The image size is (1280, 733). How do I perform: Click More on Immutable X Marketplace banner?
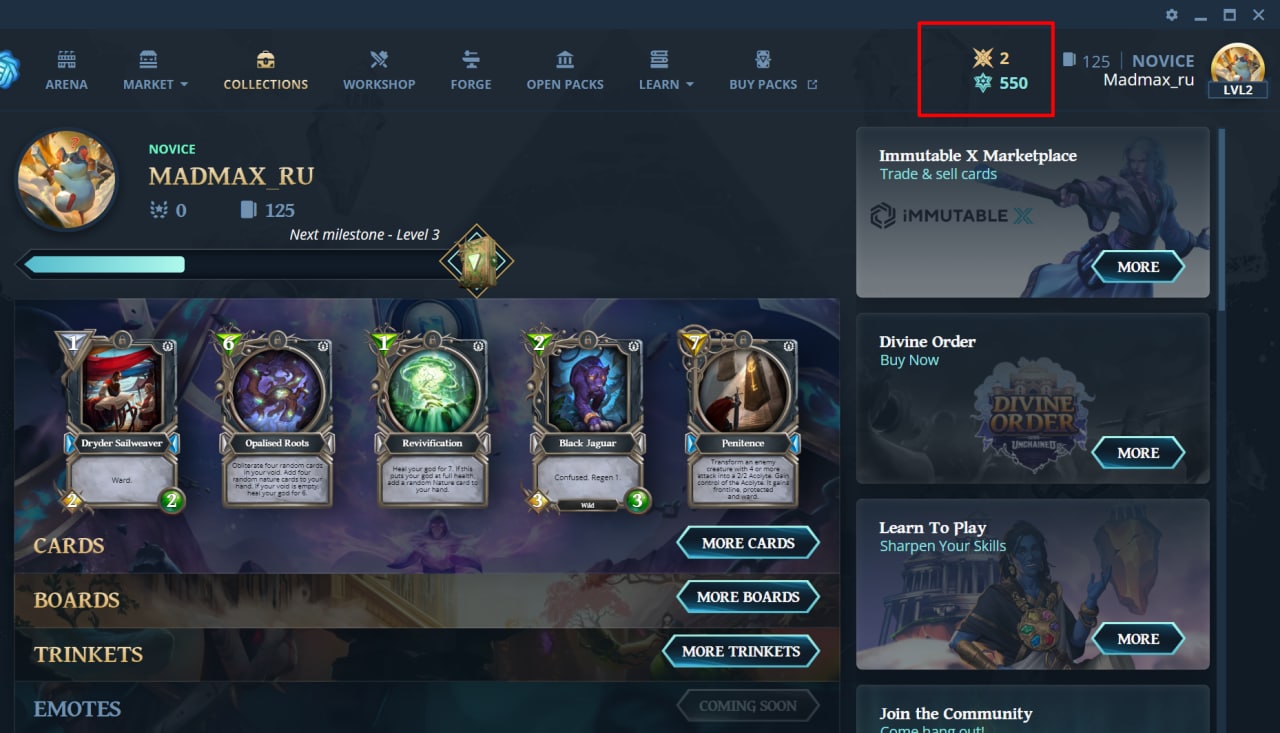(1138, 267)
